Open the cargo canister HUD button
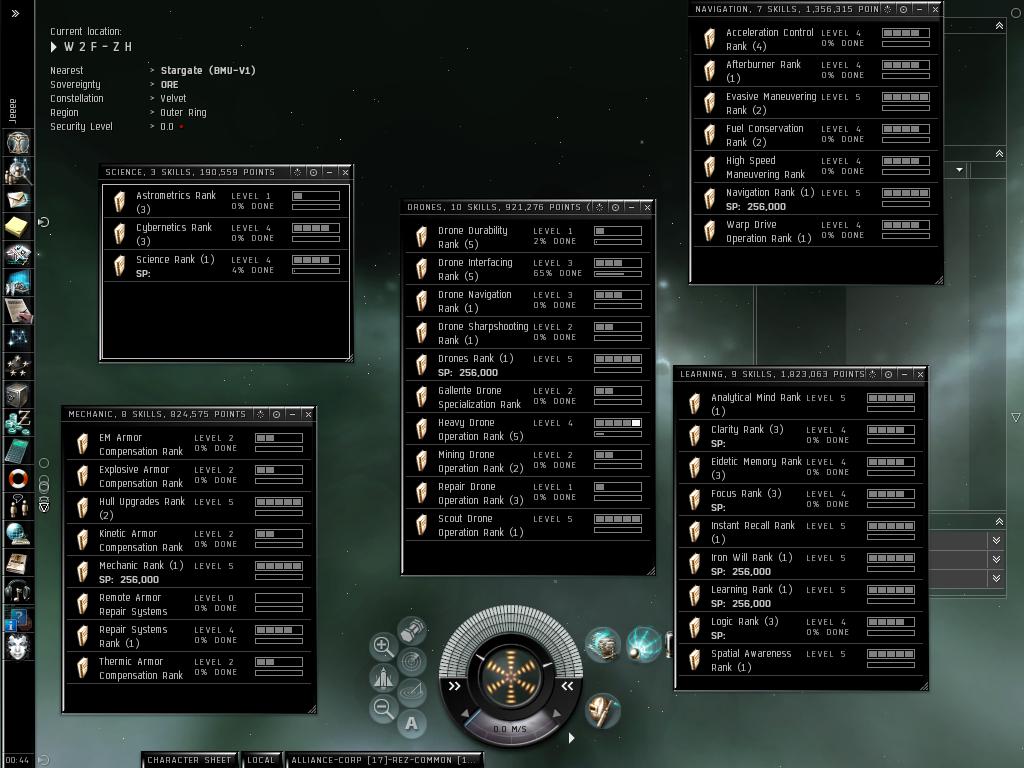 (x=412, y=630)
